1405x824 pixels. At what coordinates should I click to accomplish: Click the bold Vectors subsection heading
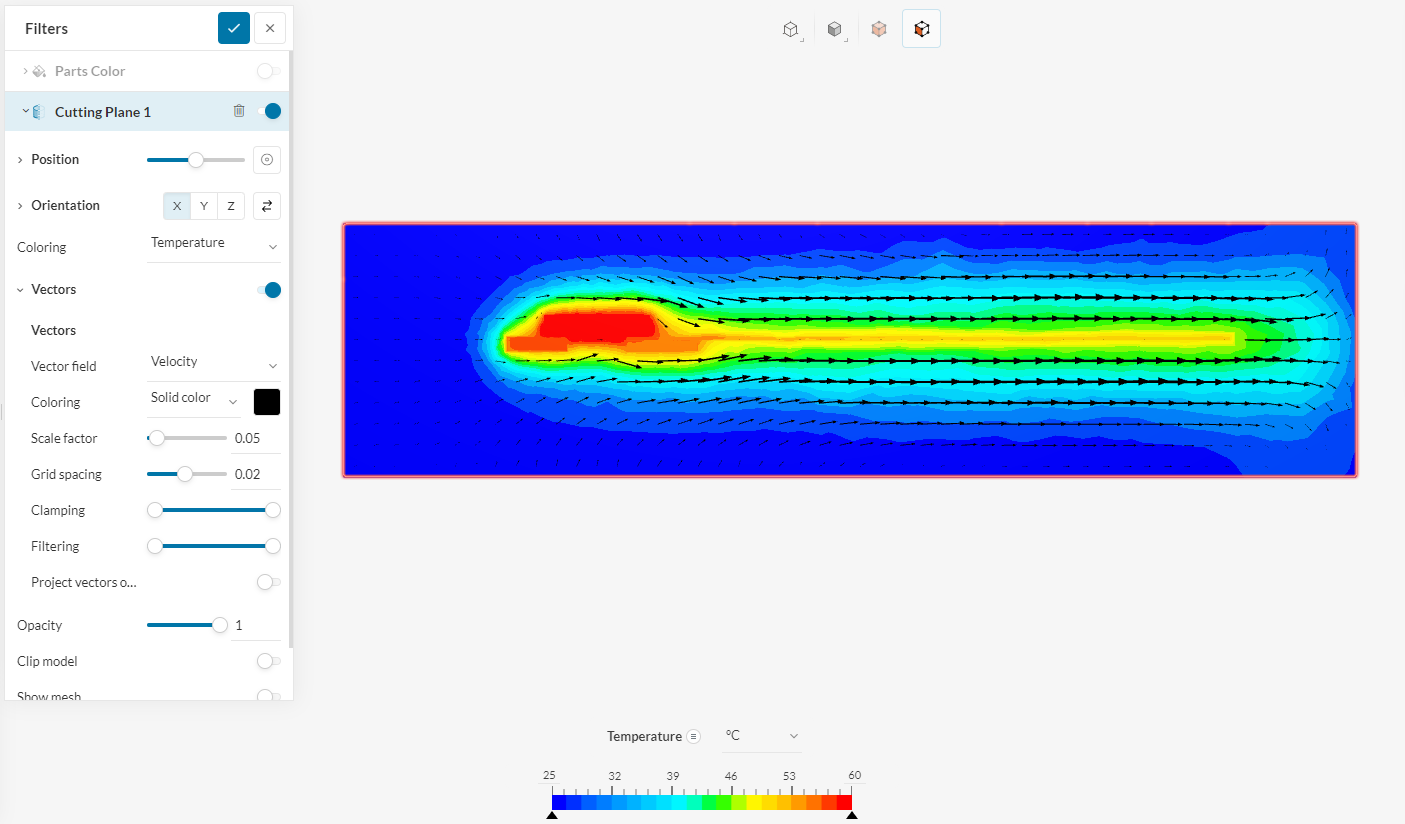click(53, 330)
